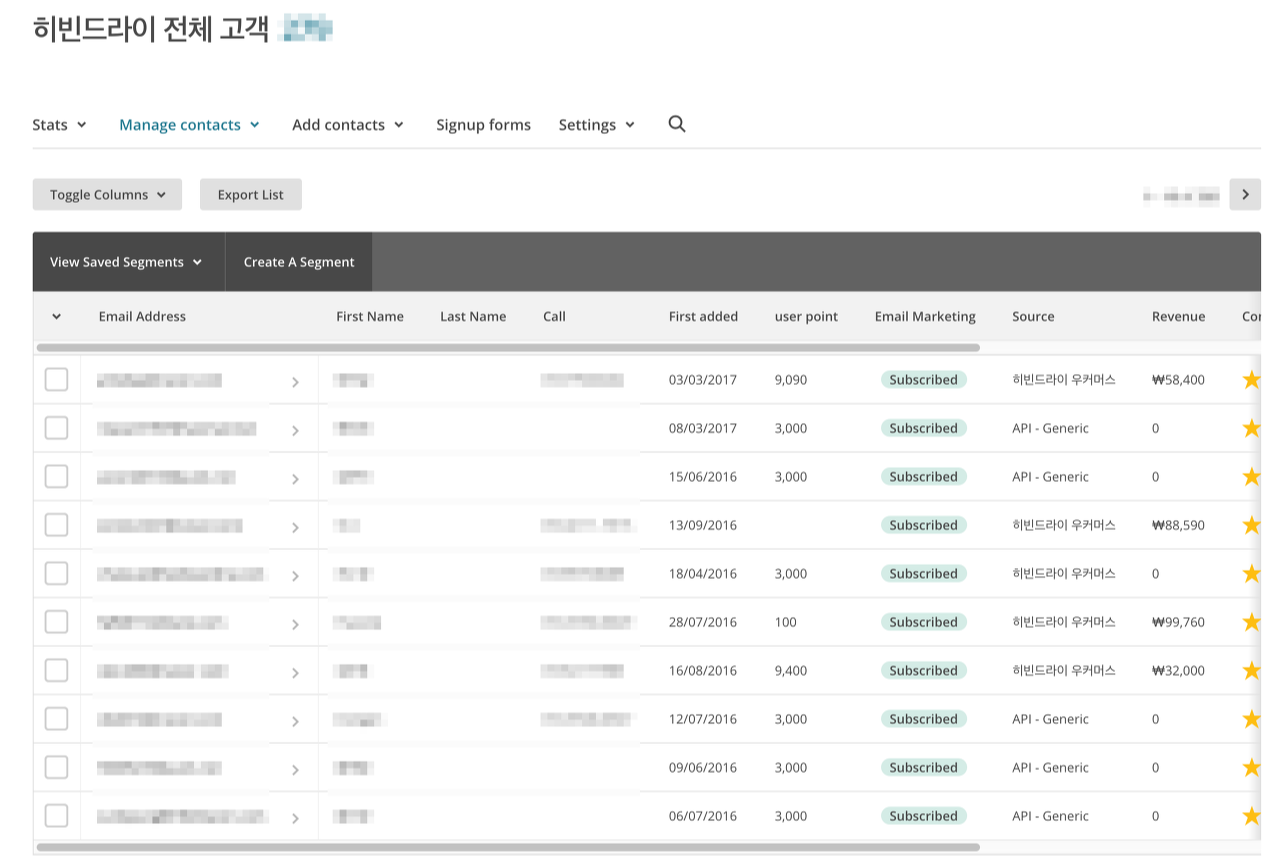
Task: Tick the checkbox in the 18/04/2016 row
Action: tap(57, 573)
